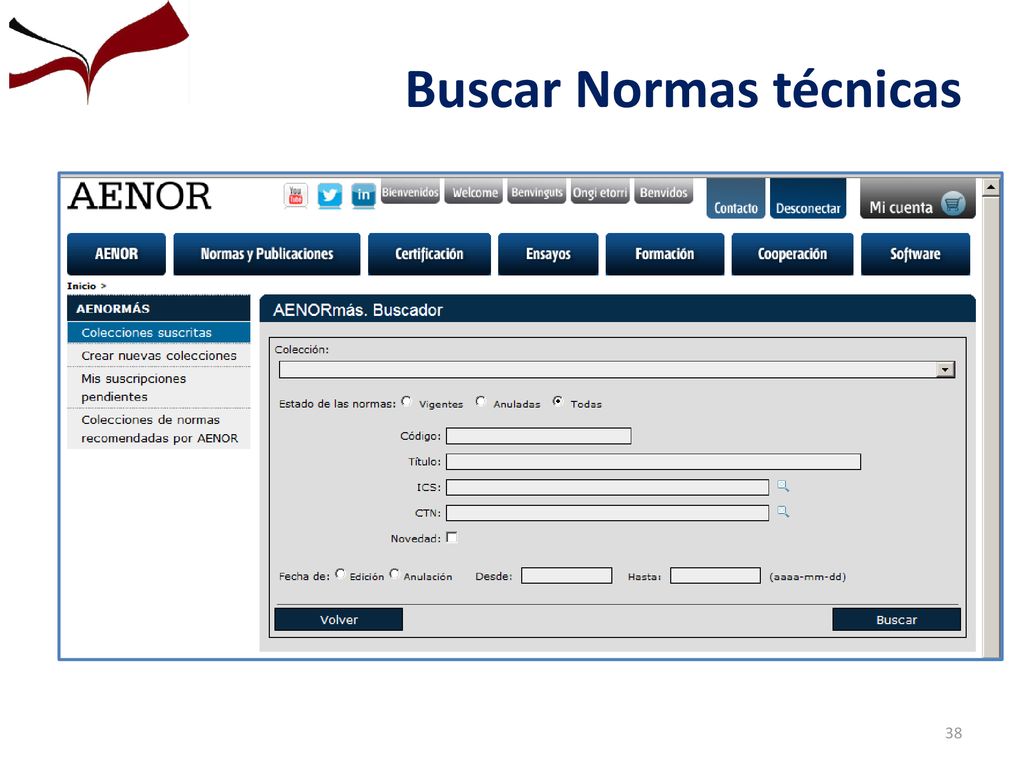This screenshot has height=768, width=1024.
Task: Select the Anulación date radio button
Action: coord(394,574)
